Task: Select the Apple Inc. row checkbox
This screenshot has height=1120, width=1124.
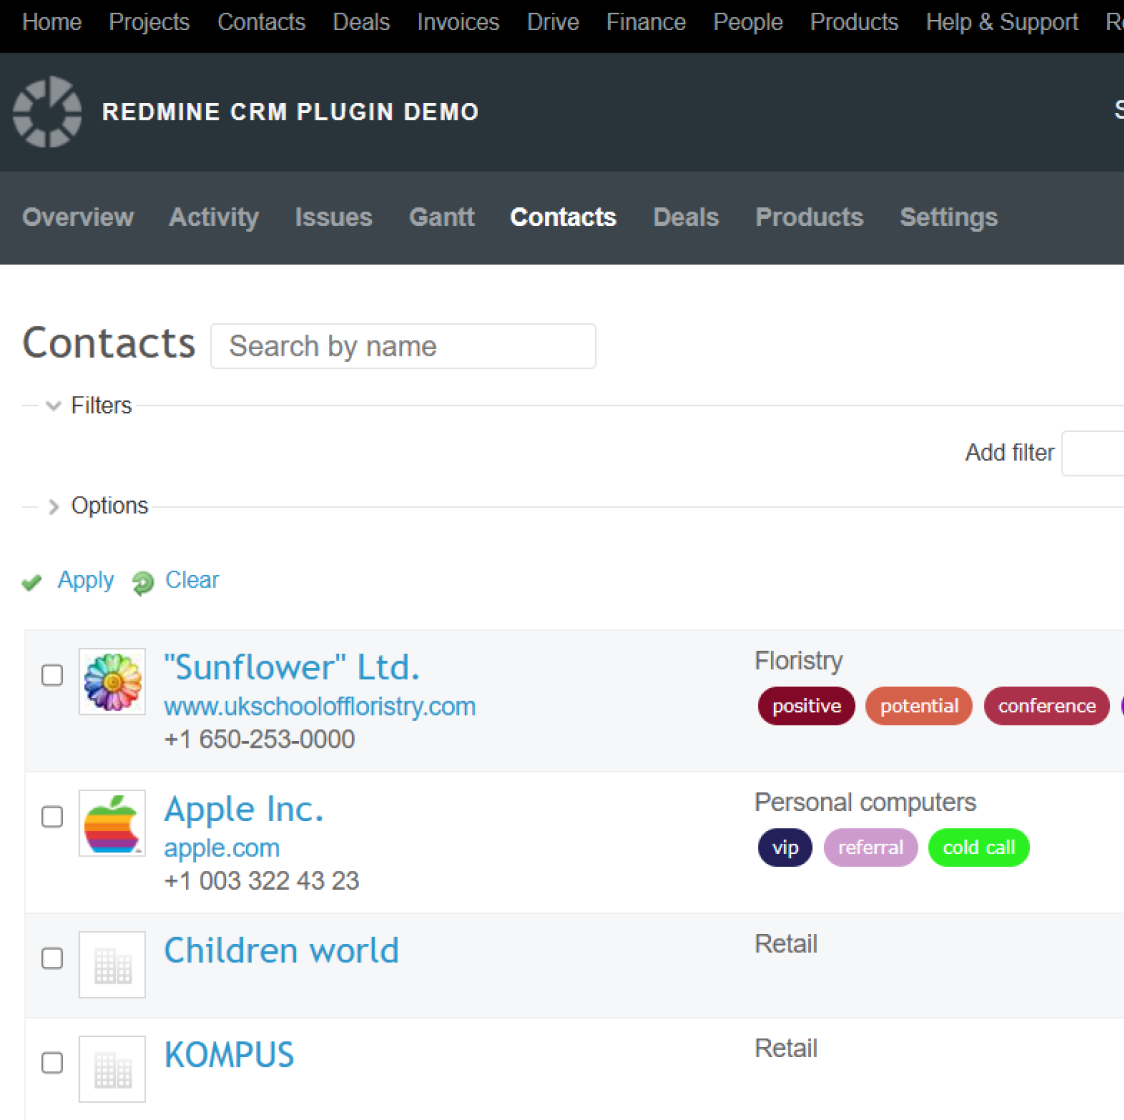Action: [x=51, y=817]
